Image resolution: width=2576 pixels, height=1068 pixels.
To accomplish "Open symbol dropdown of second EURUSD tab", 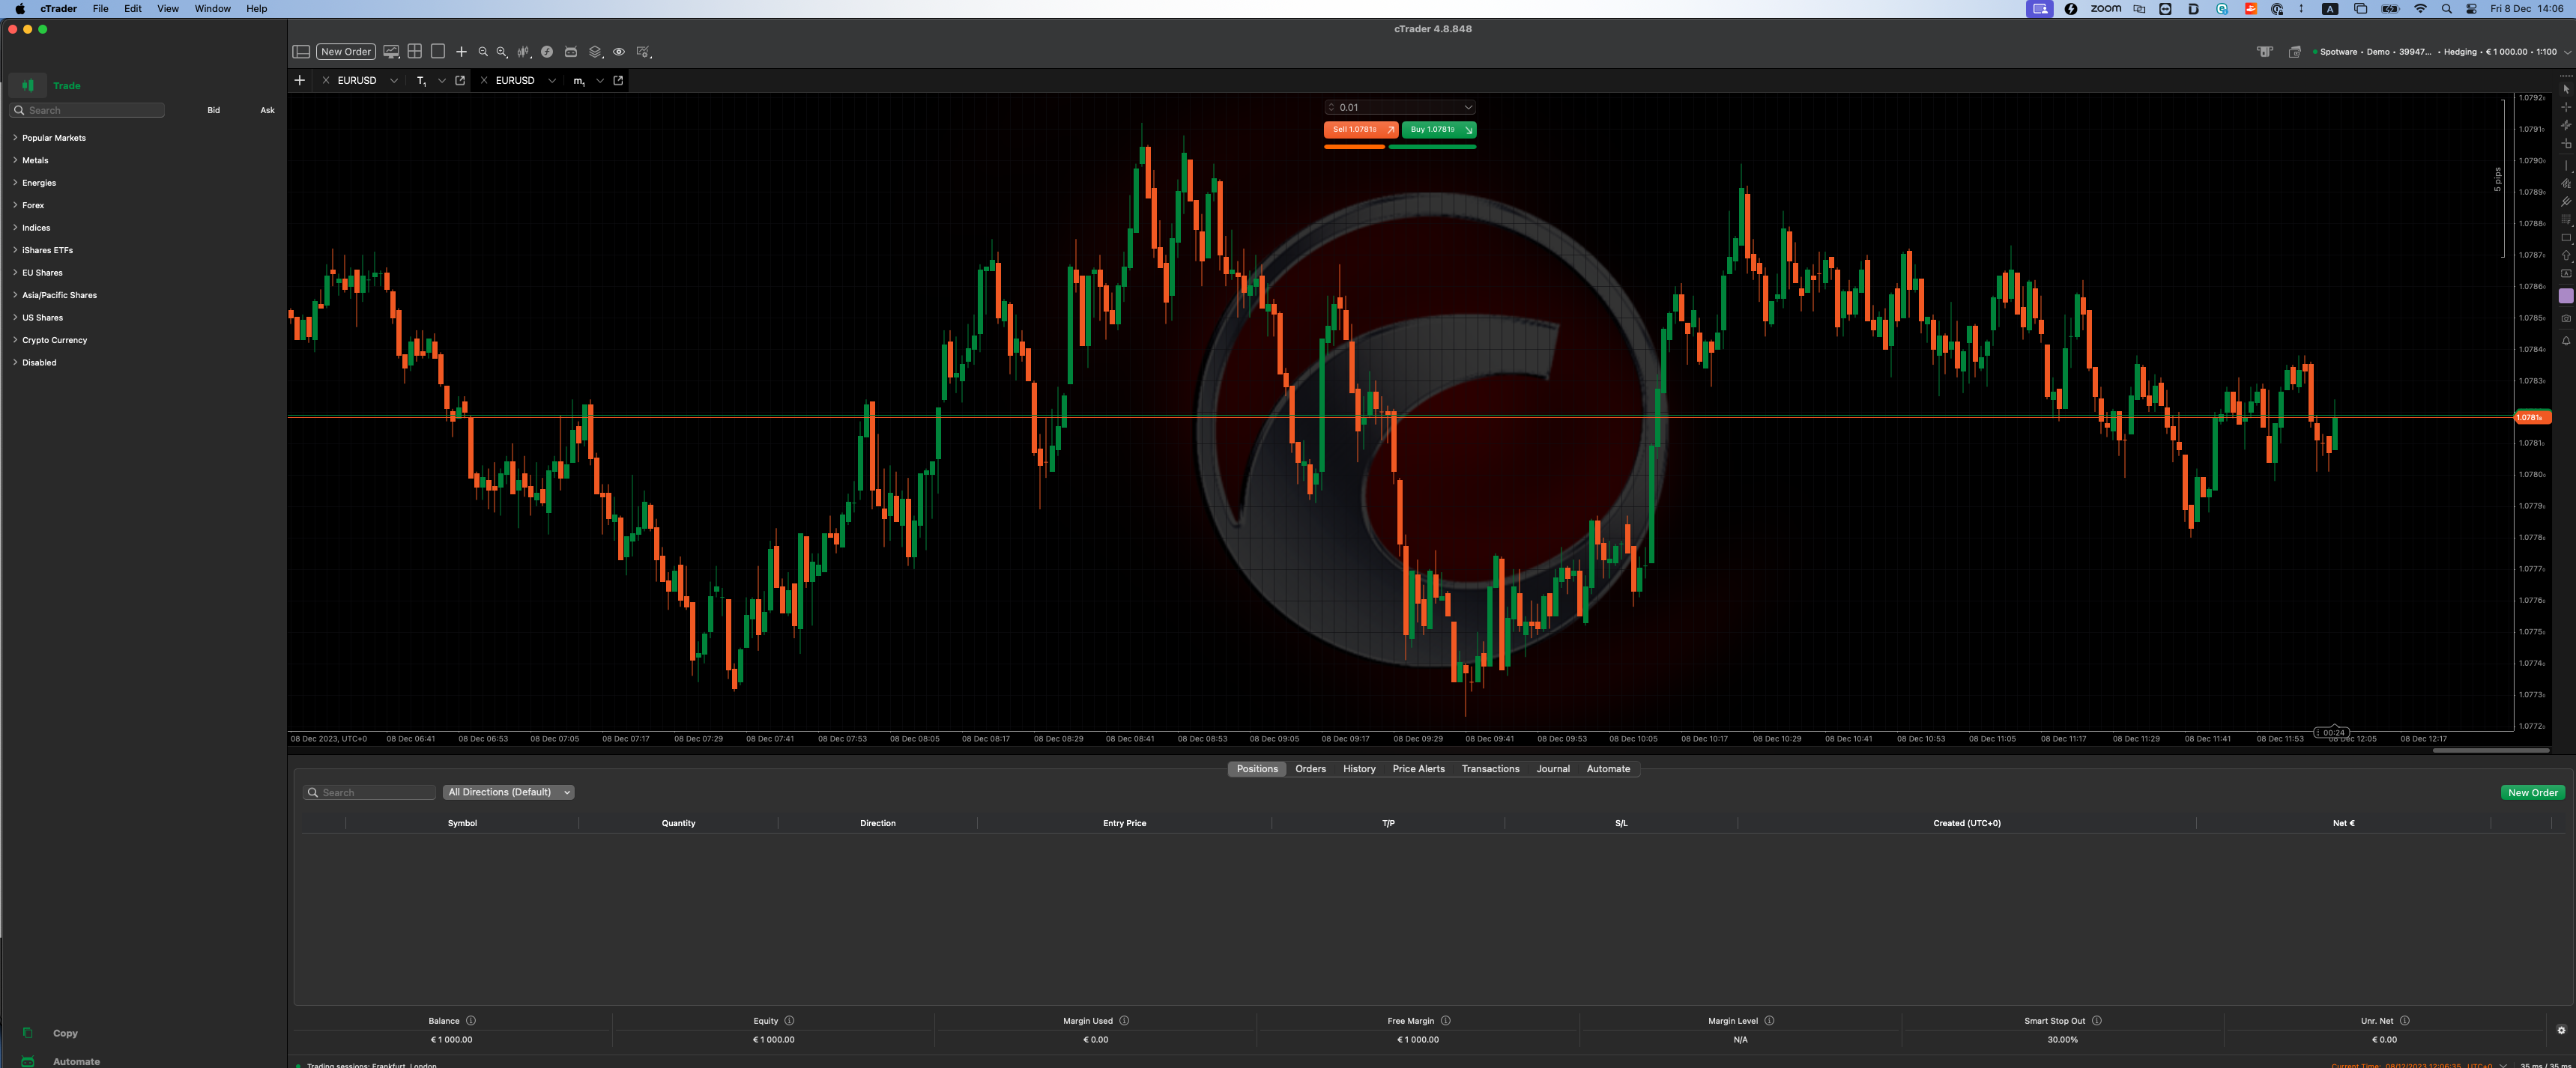I will tap(552, 81).
